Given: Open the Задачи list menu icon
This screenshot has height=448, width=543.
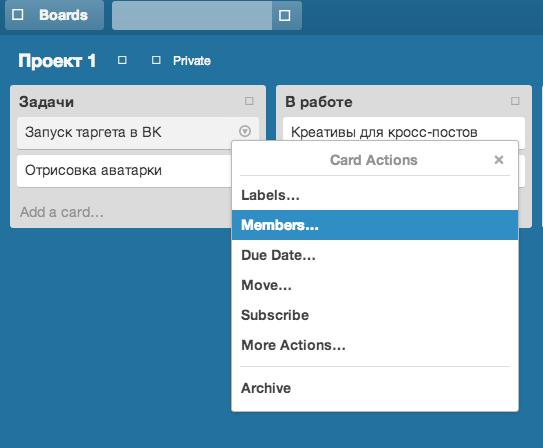Looking at the screenshot, I should [x=249, y=101].
